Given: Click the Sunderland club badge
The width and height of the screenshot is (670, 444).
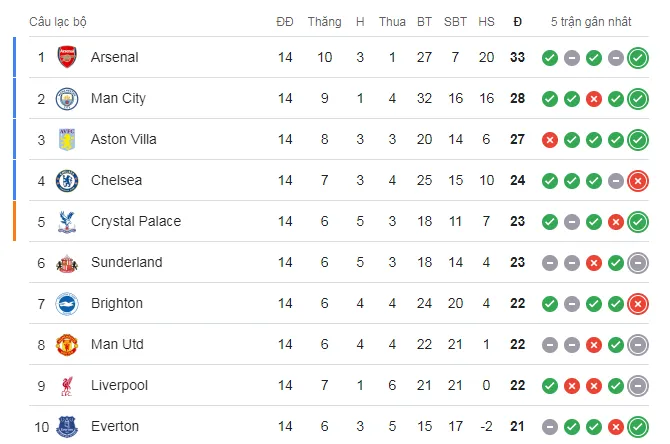Looking at the screenshot, I should click(68, 262).
